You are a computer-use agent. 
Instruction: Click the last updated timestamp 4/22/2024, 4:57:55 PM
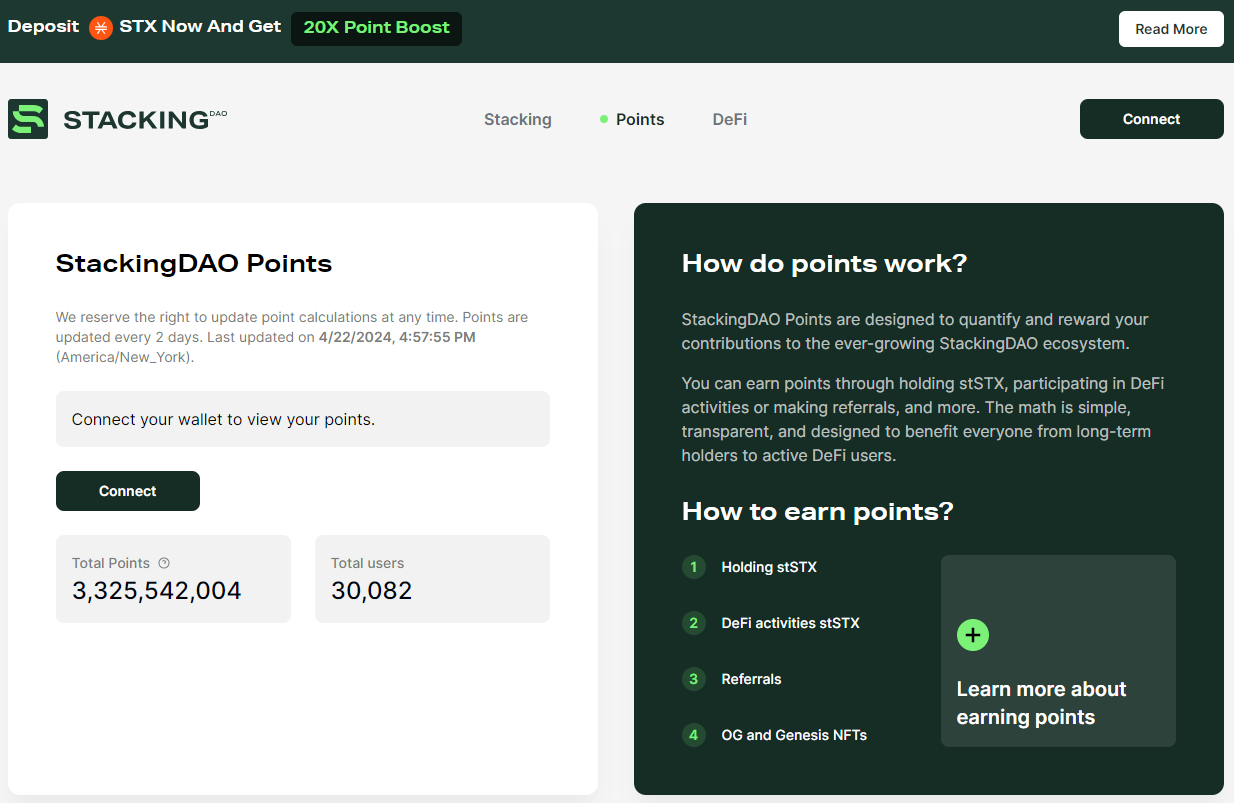(x=397, y=337)
